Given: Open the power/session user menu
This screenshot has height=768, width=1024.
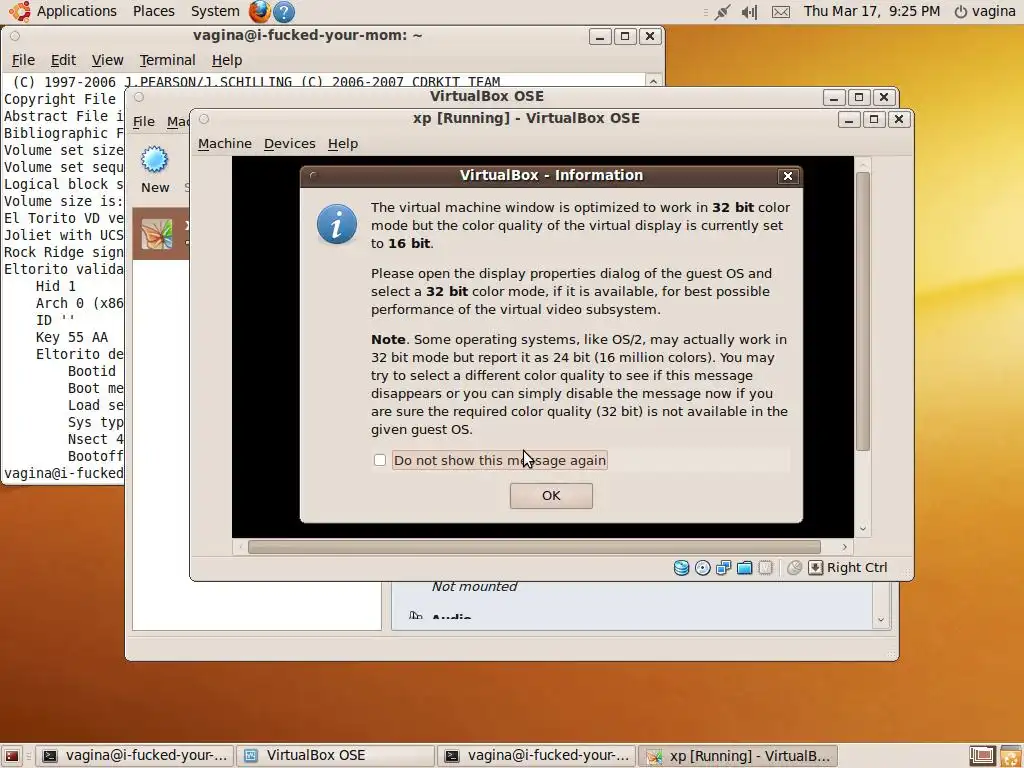Looking at the screenshot, I should (x=985, y=11).
